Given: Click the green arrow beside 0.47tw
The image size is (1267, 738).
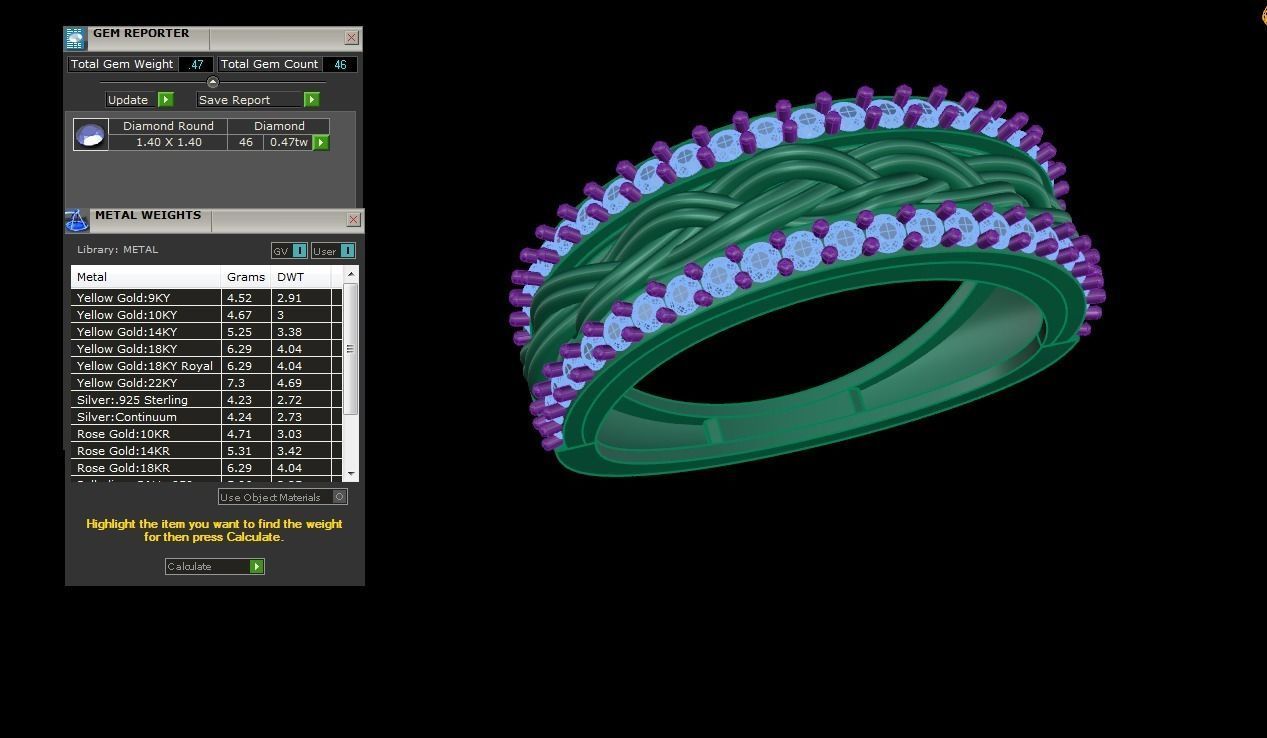Looking at the screenshot, I should (321, 143).
